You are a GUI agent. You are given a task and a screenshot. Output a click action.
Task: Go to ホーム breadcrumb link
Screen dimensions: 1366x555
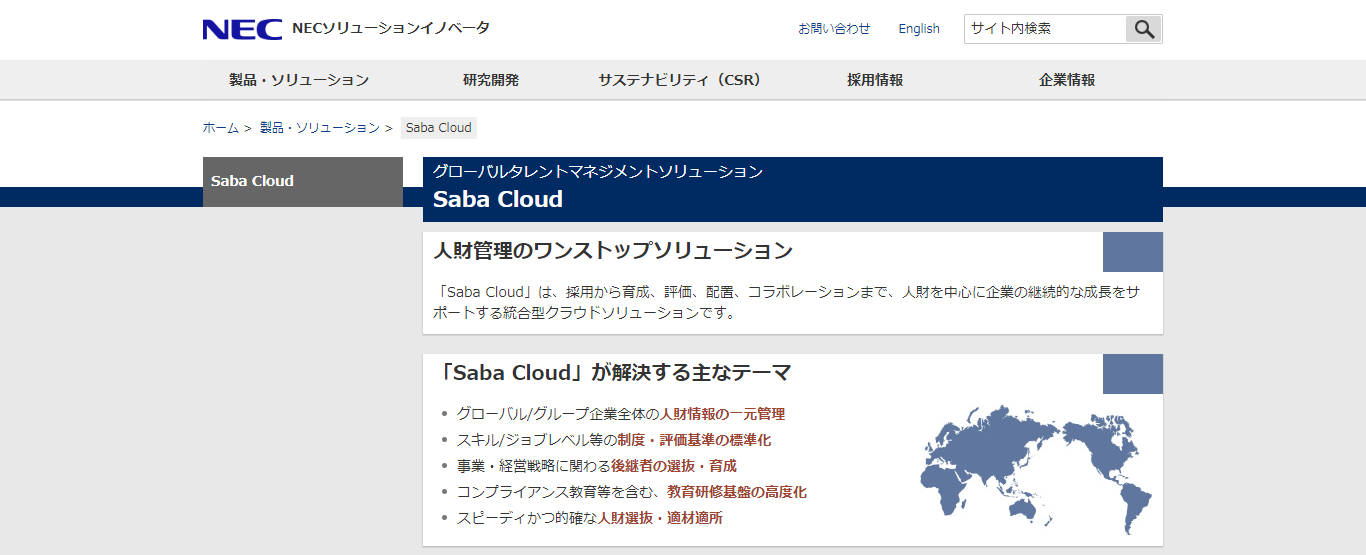pos(221,128)
